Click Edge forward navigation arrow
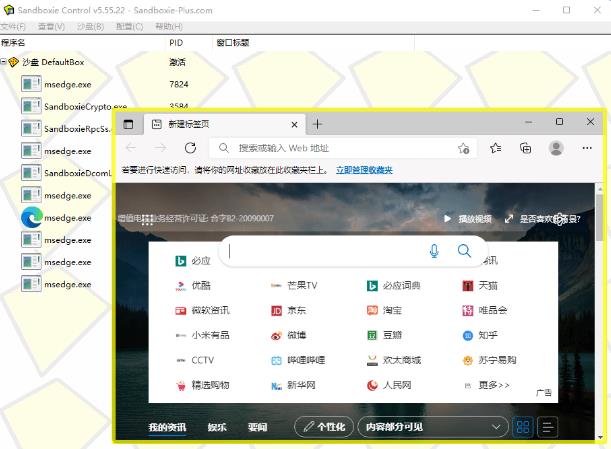The image size is (611, 449). pos(161,148)
